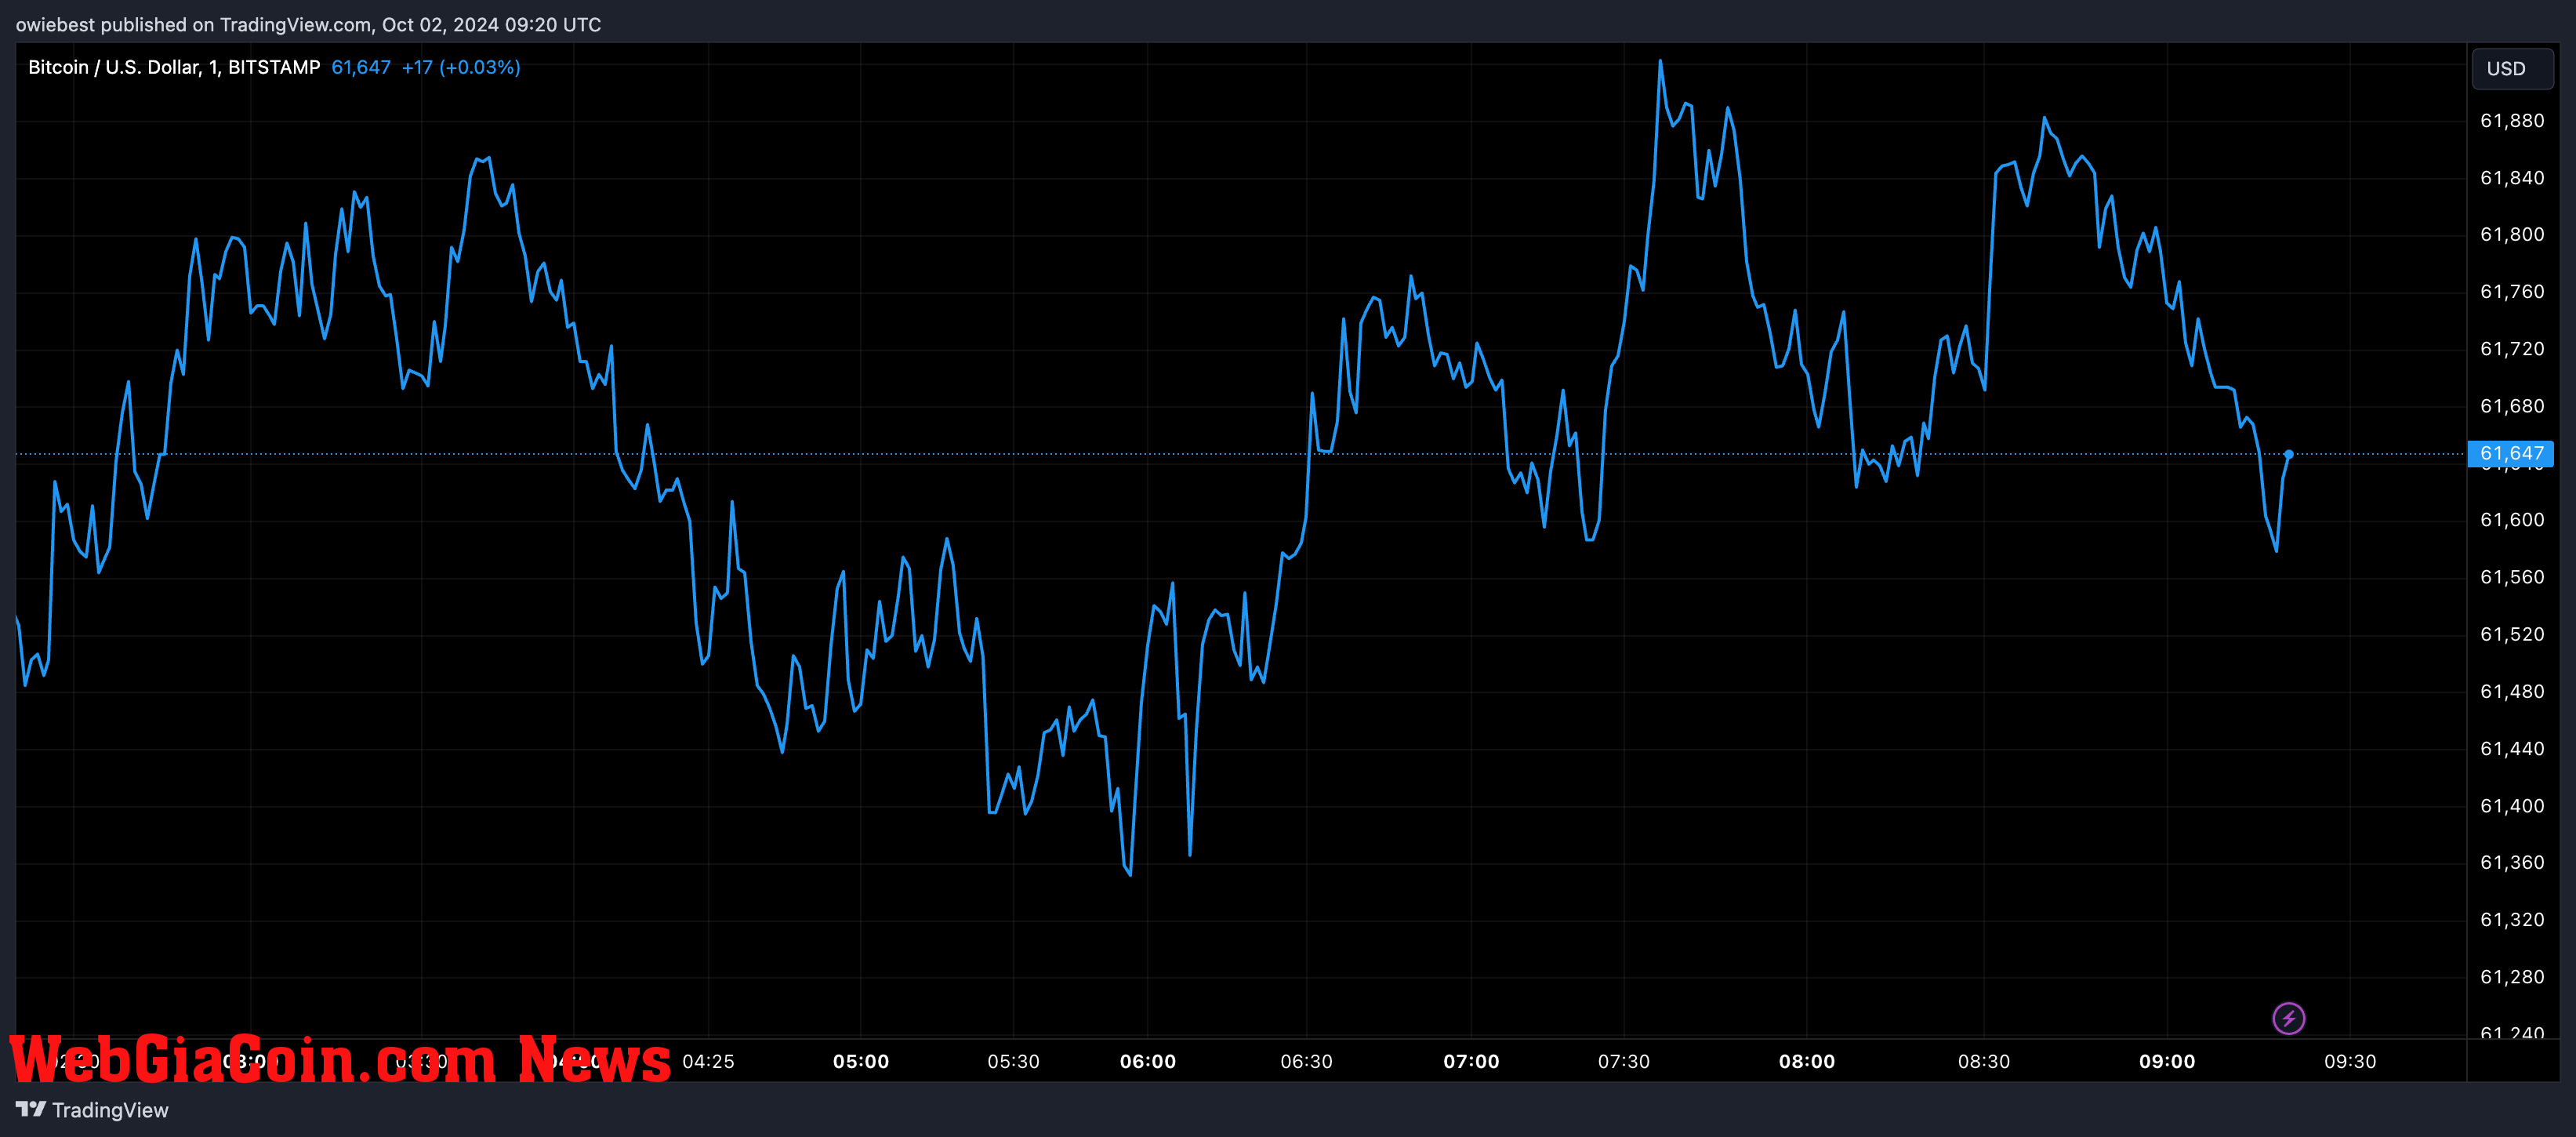
Task: Click the 09:30 time axis label
Action: pos(2350,1061)
